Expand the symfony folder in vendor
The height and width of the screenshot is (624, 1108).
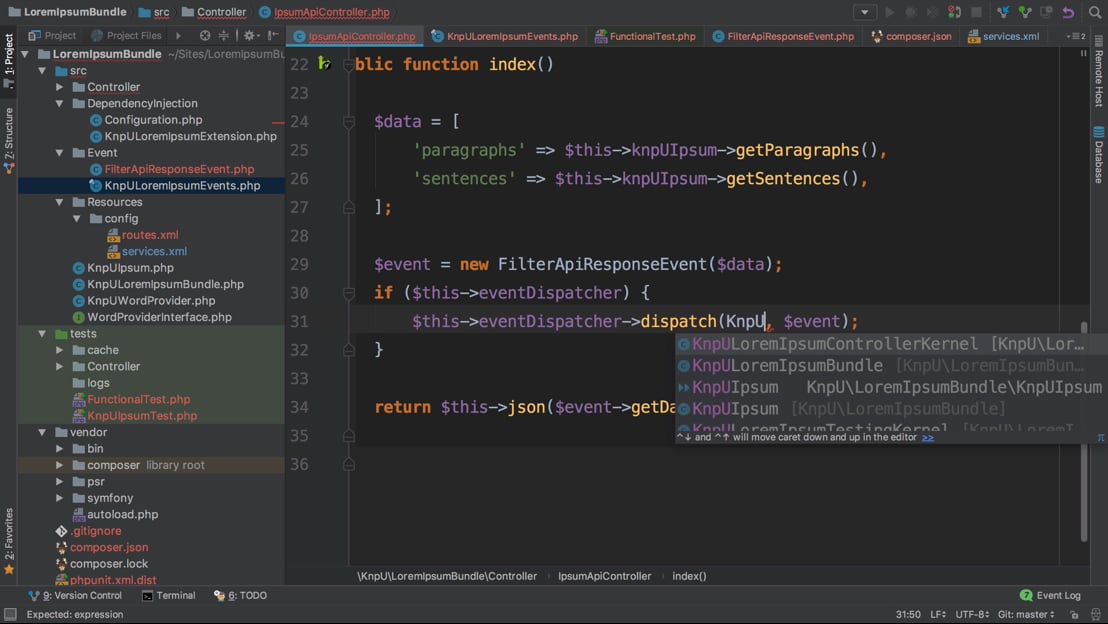(60, 498)
